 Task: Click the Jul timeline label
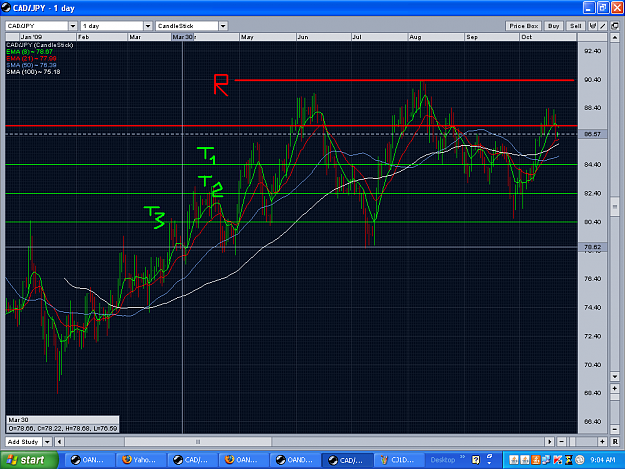(357, 37)
